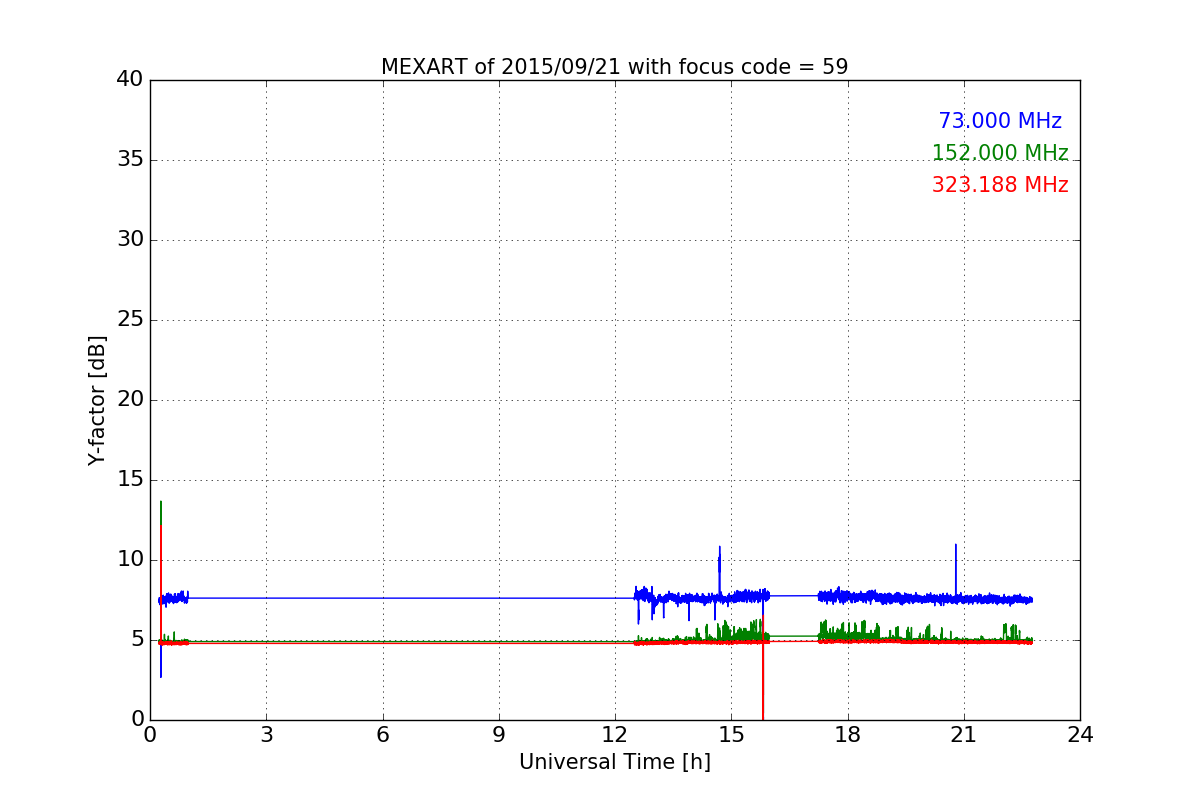The image size is (1200, 800).
Task: Select the 323.188 MHz legend label
Action: click(x=1000, y=185)
